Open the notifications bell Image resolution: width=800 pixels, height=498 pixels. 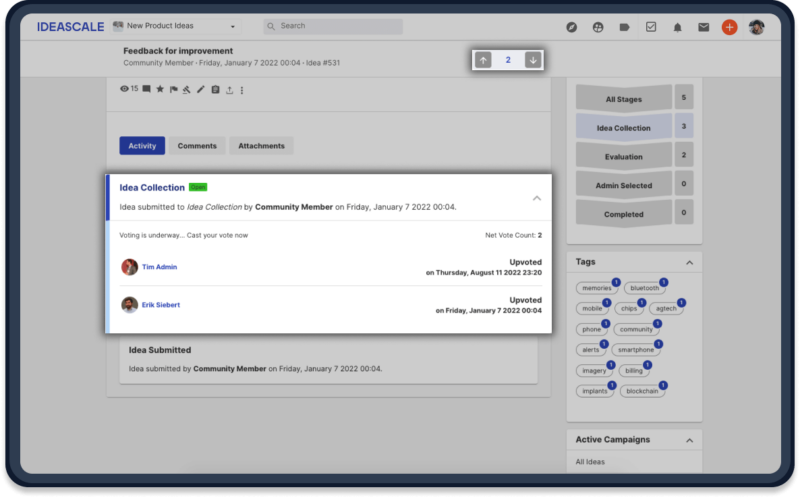pos(677,27)
